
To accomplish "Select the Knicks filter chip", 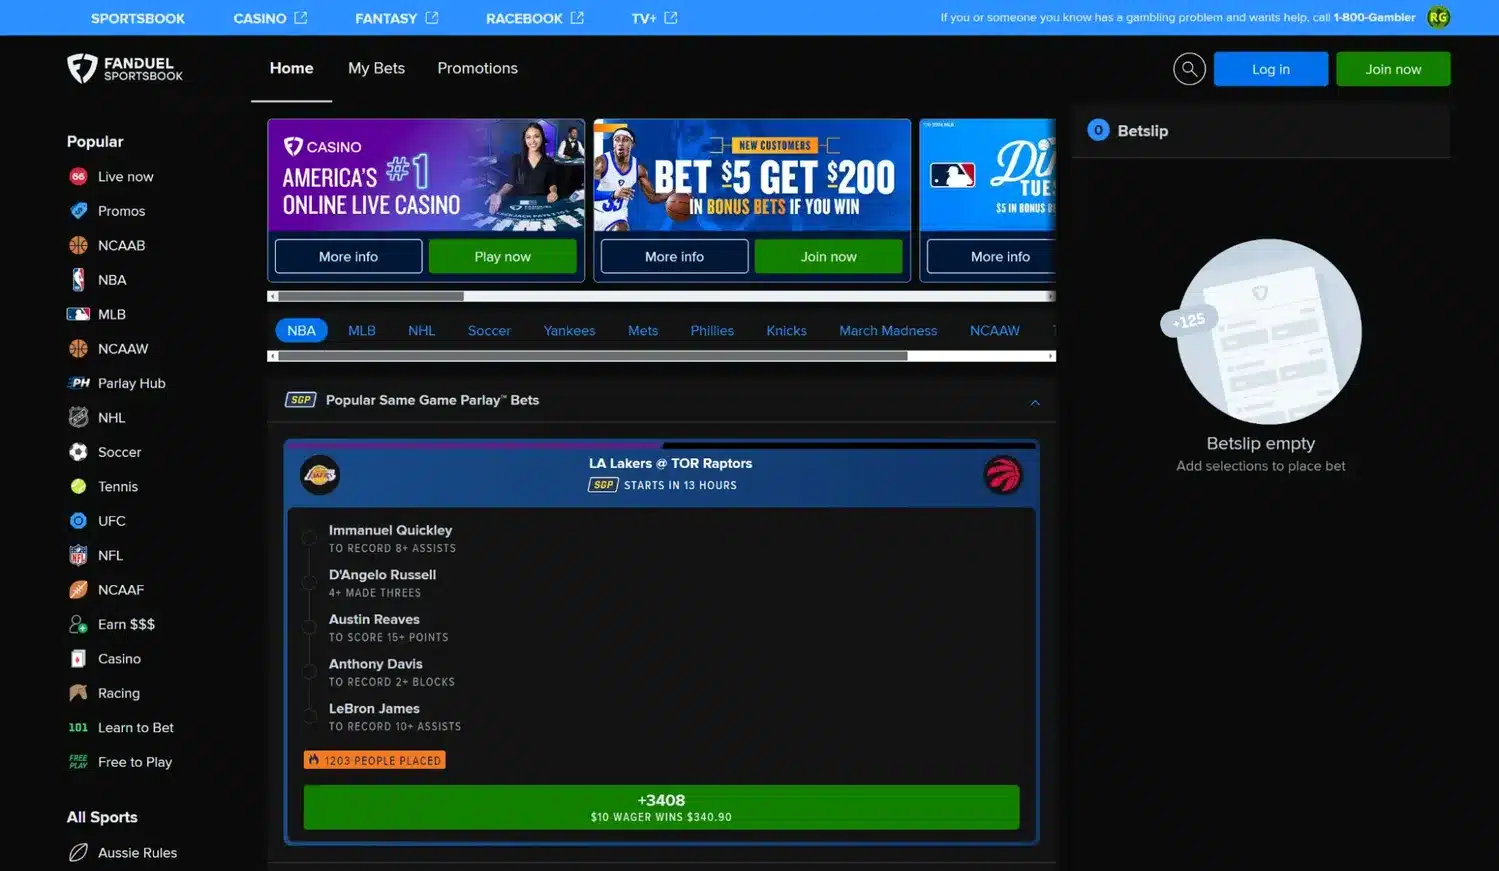I will pos(786,331).
